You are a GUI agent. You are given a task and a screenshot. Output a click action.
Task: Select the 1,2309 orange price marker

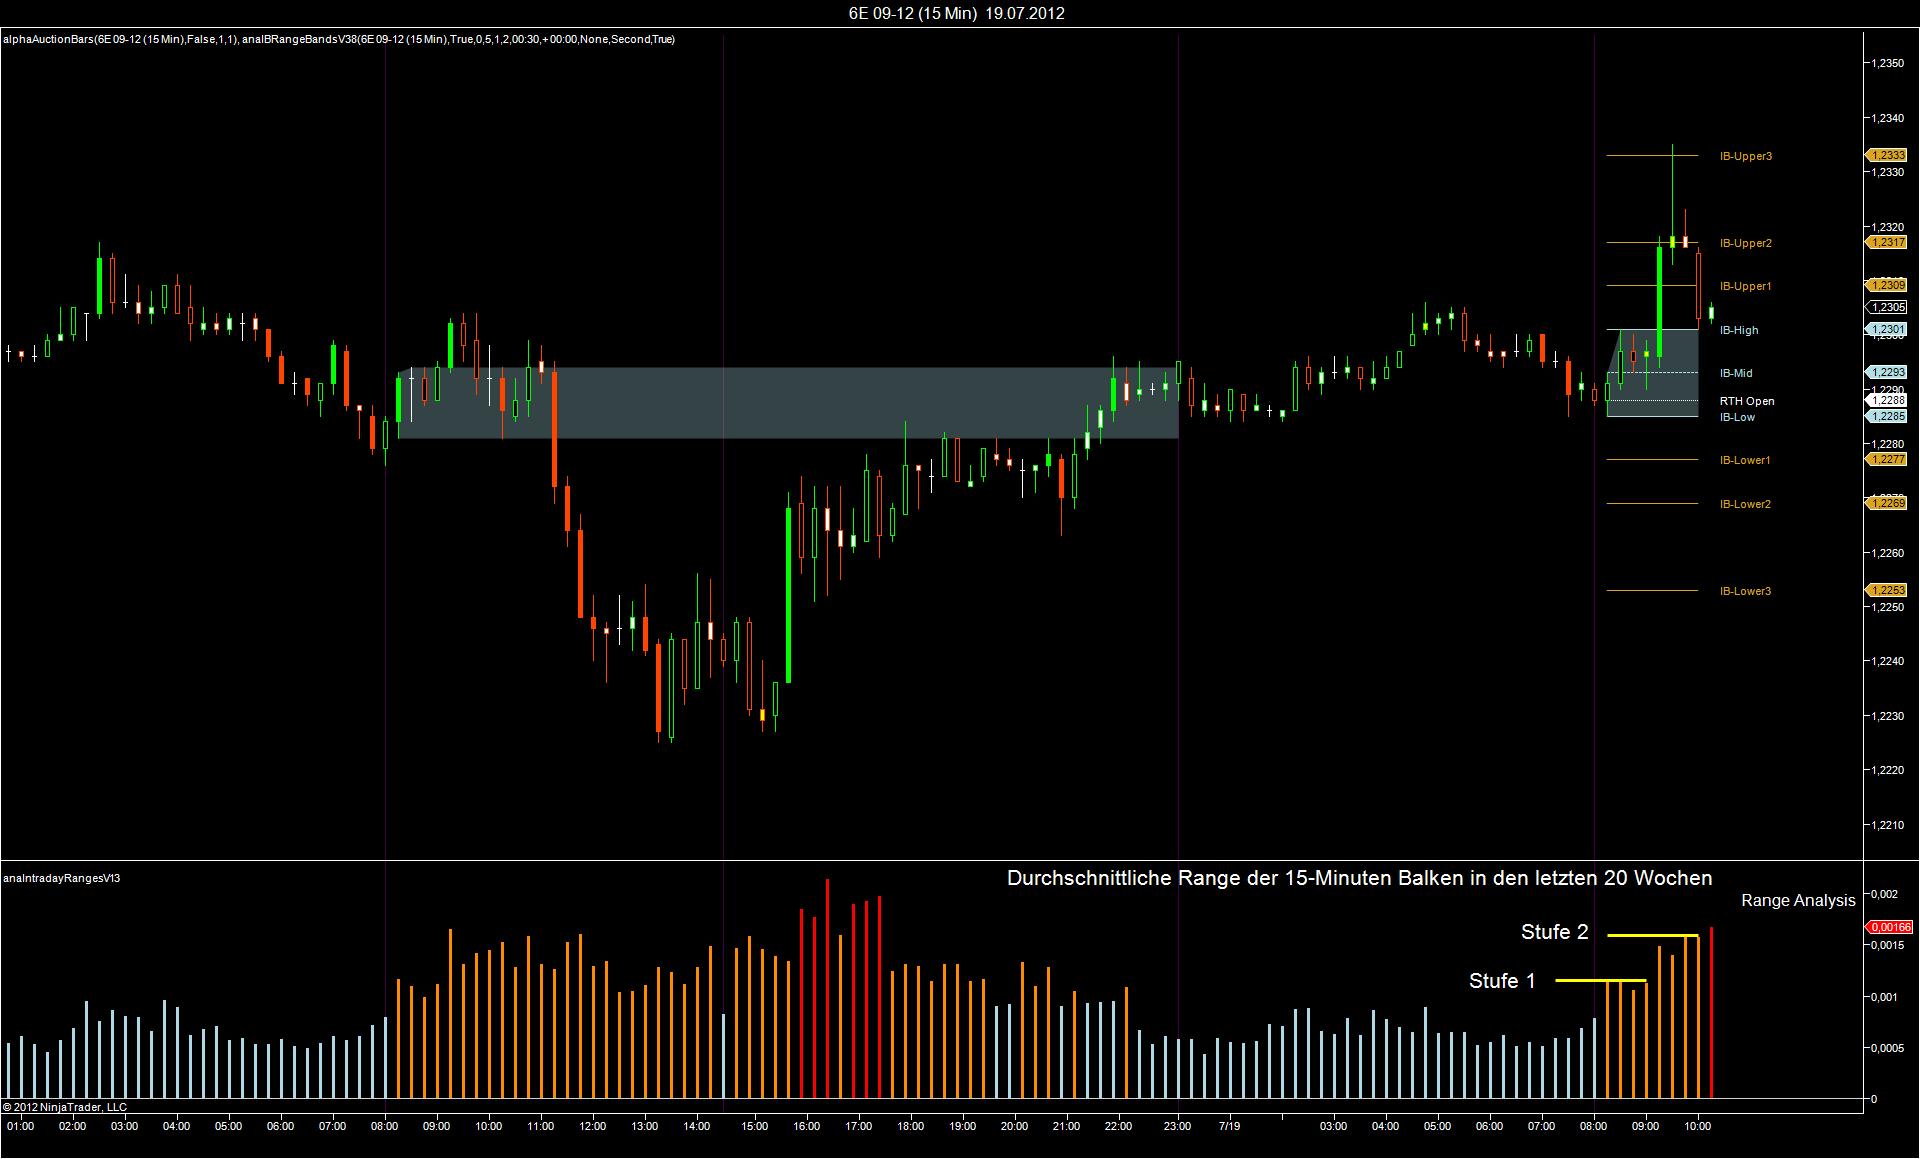(1887, 285)
